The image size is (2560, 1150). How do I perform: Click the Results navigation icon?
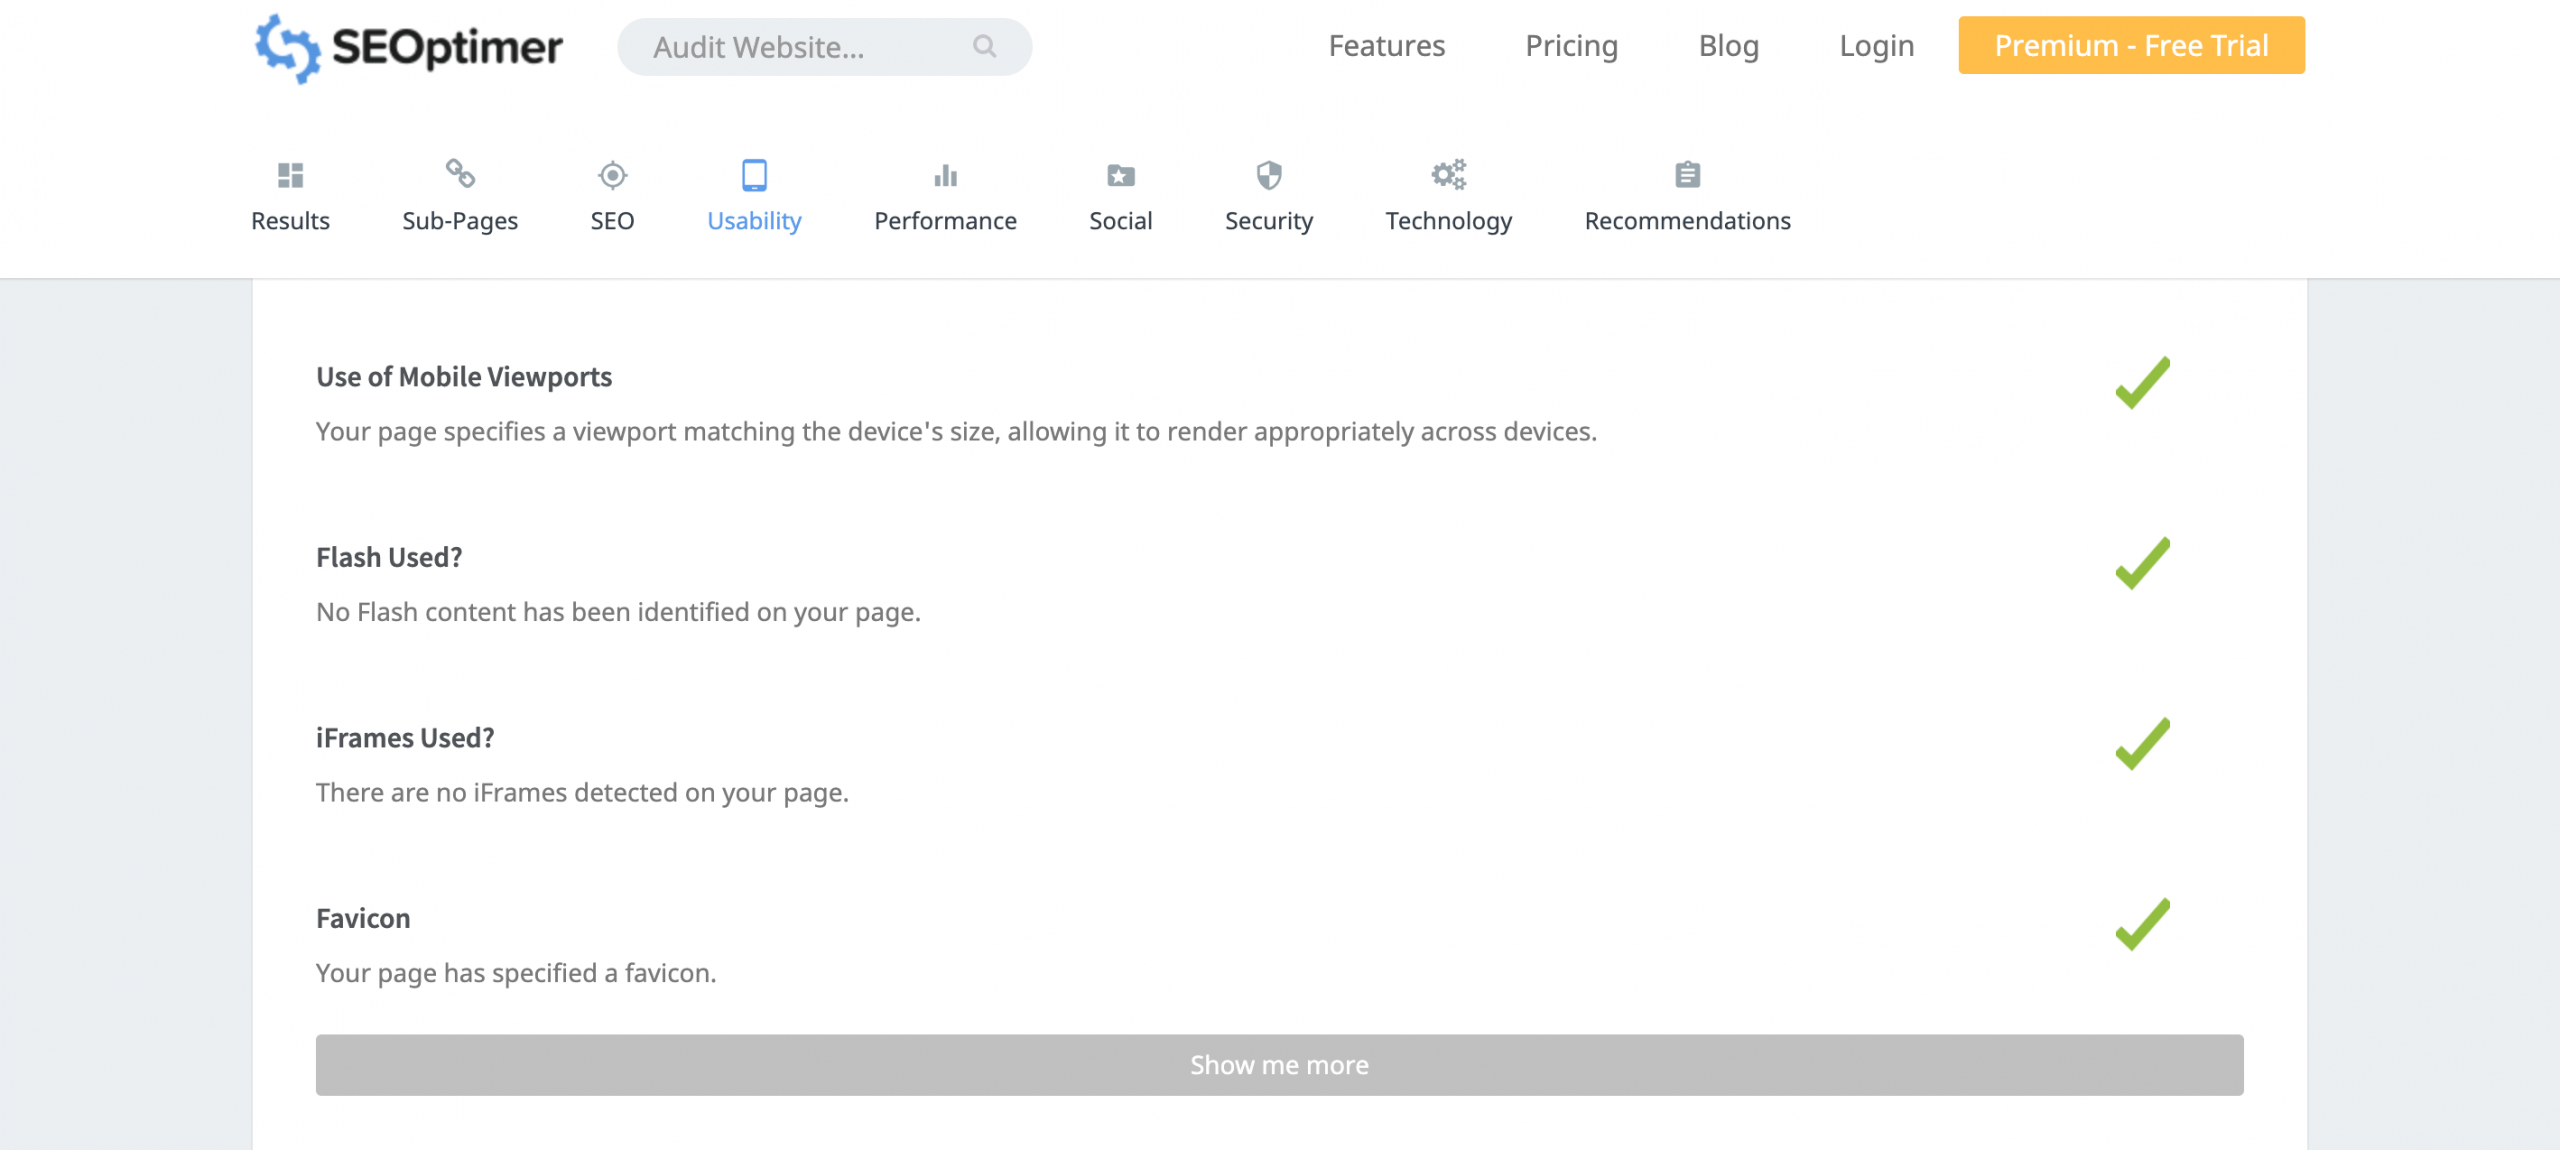(289, 175)
